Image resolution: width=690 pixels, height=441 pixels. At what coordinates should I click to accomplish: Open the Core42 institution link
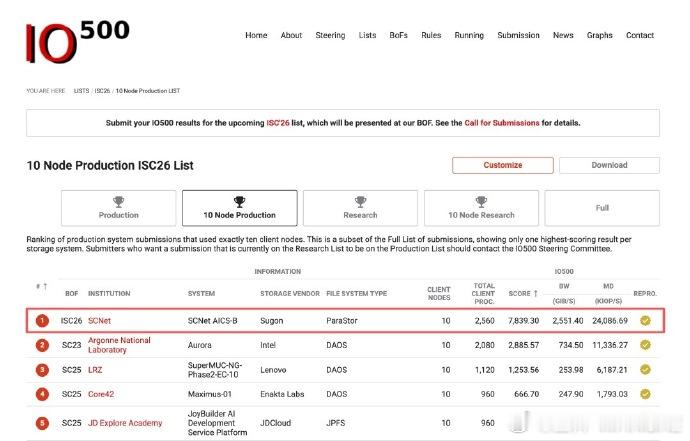(101, 394)
